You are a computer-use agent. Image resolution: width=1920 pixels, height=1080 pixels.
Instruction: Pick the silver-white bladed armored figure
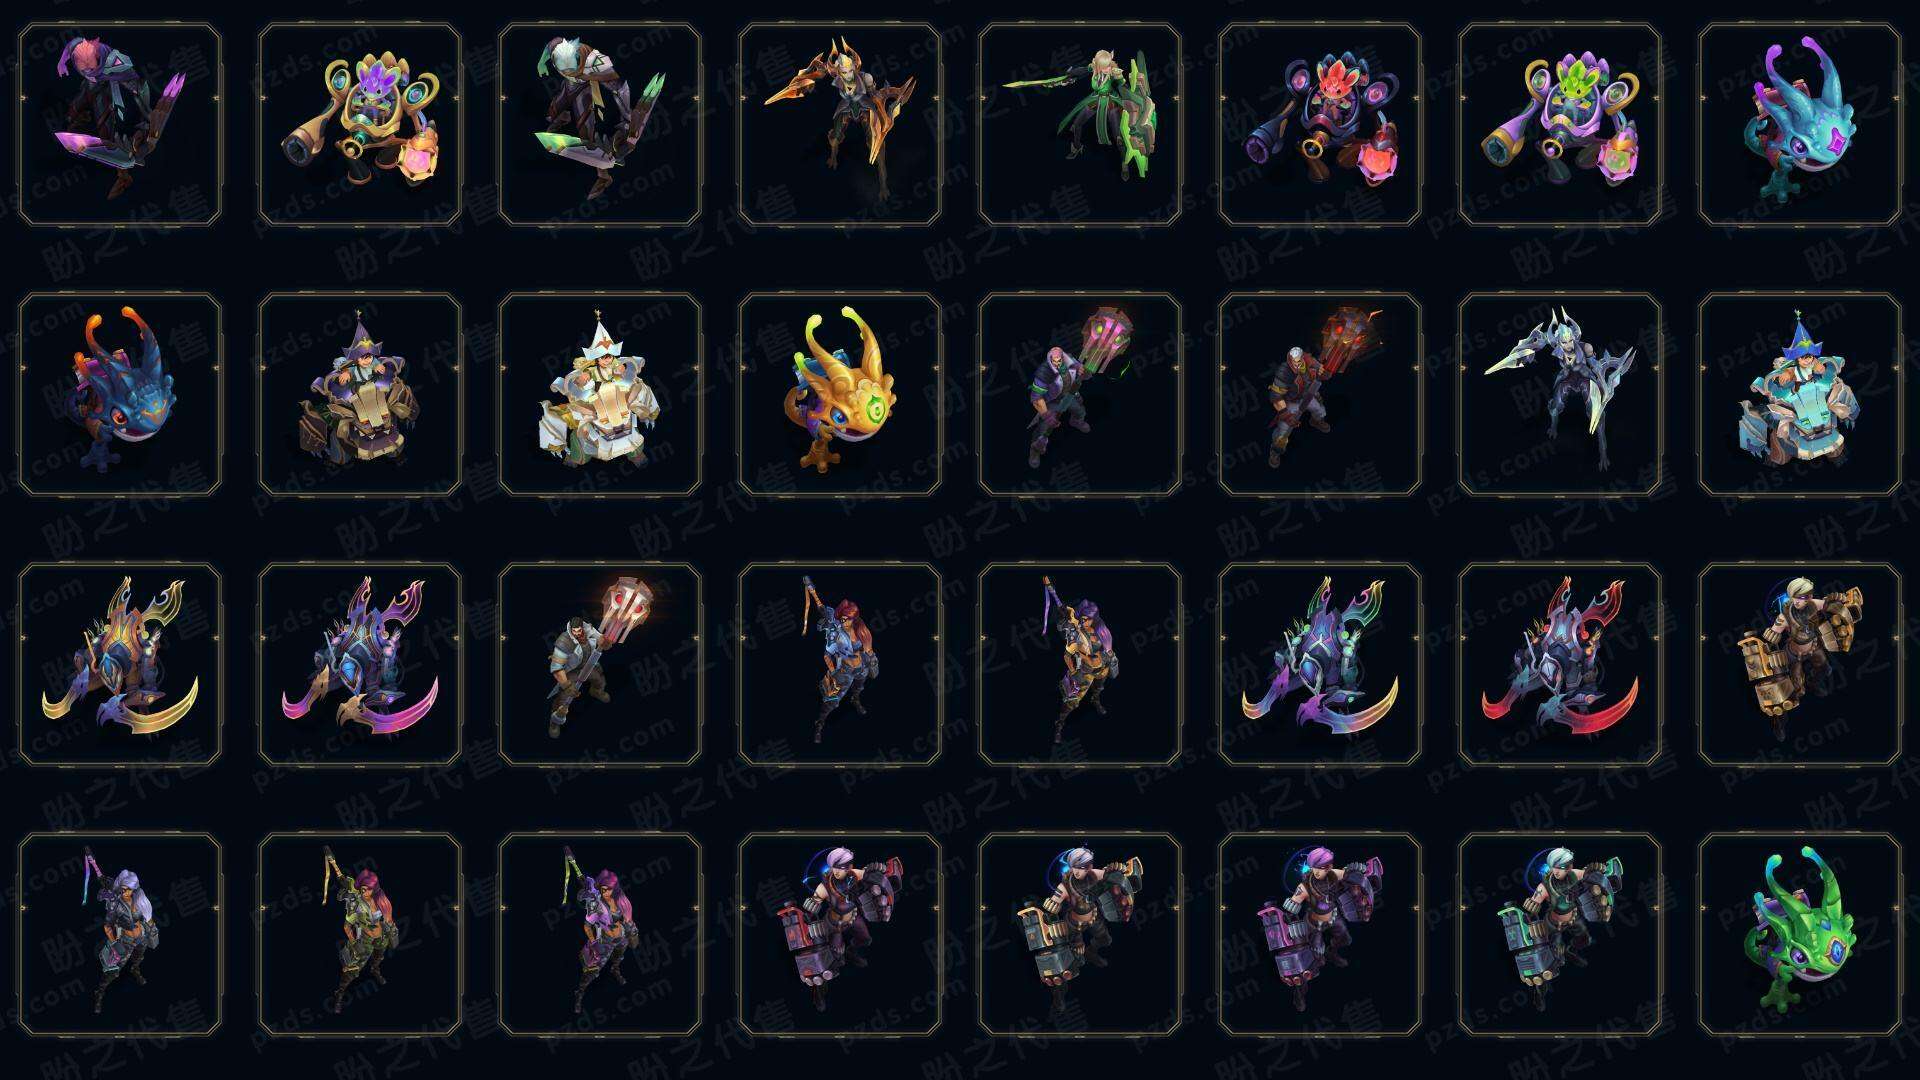(1560, 394)
